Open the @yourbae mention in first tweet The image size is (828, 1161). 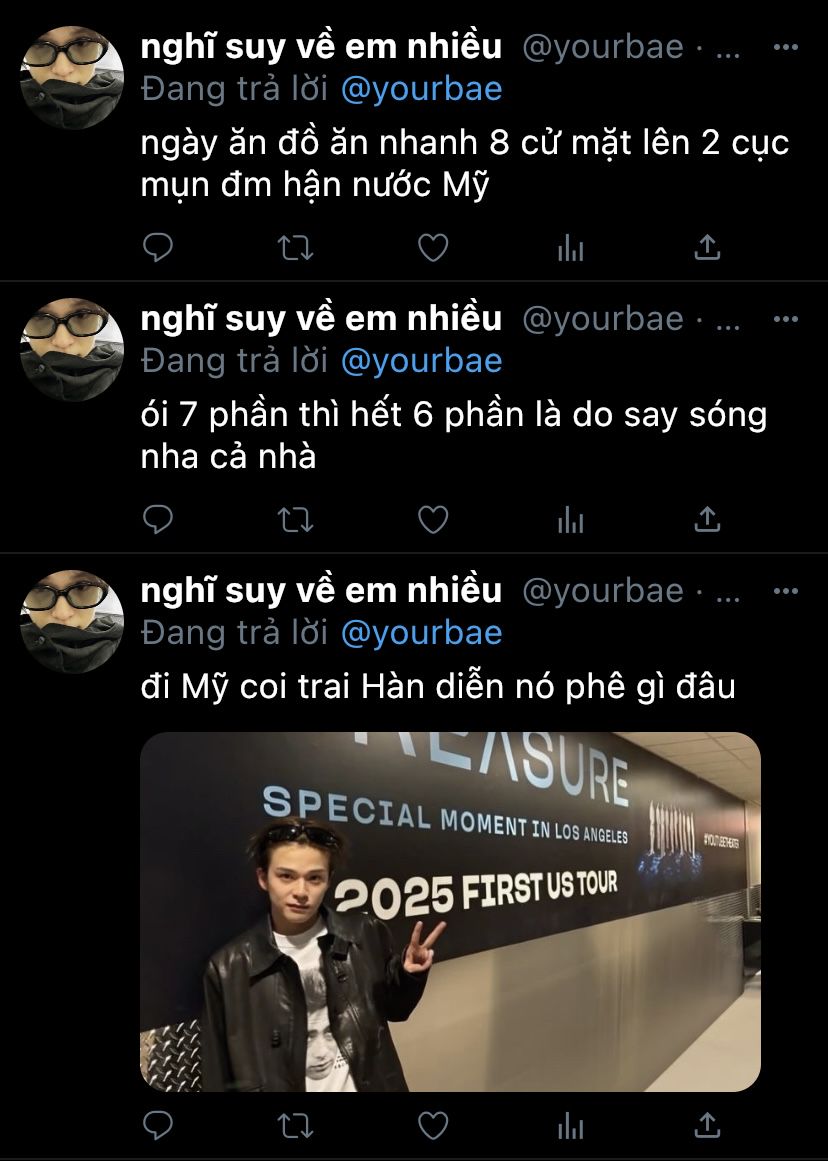pyautogui.click(x=421, y=90)
